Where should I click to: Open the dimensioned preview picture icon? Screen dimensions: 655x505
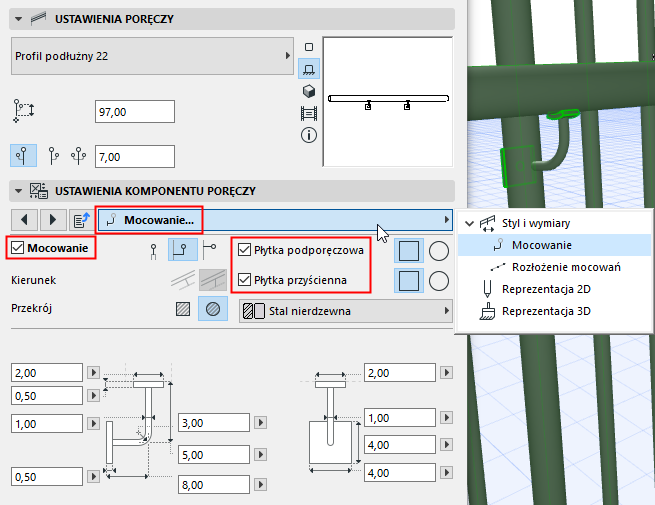[309, 113]
